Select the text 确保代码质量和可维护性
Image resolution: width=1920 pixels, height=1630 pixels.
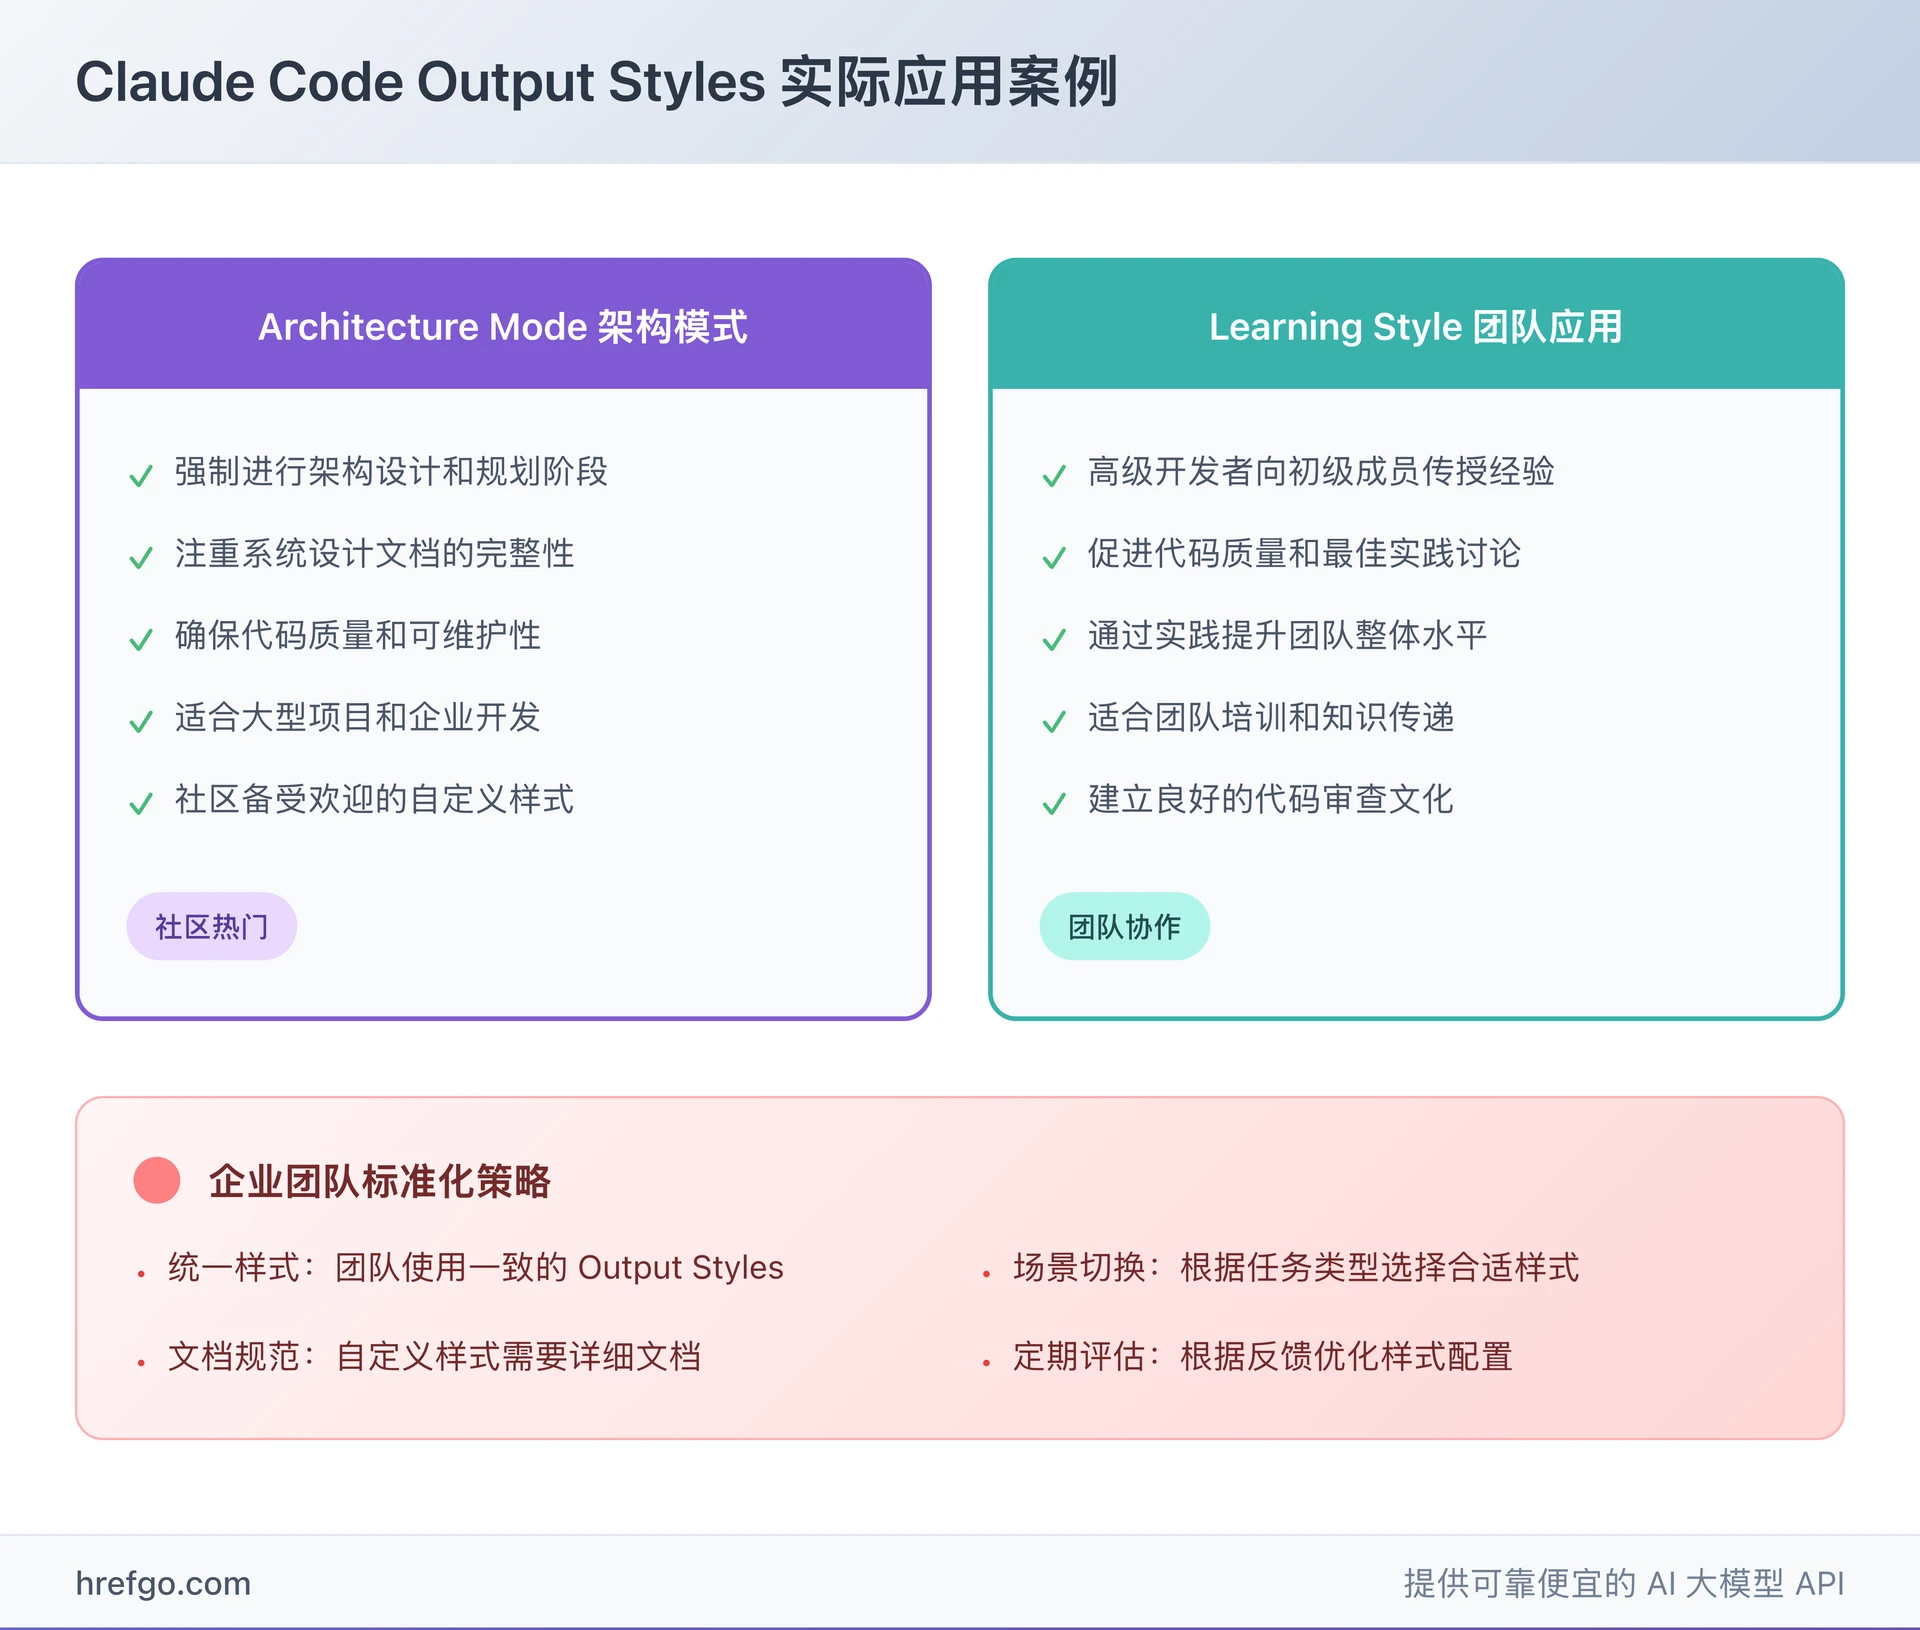(358, 635)
